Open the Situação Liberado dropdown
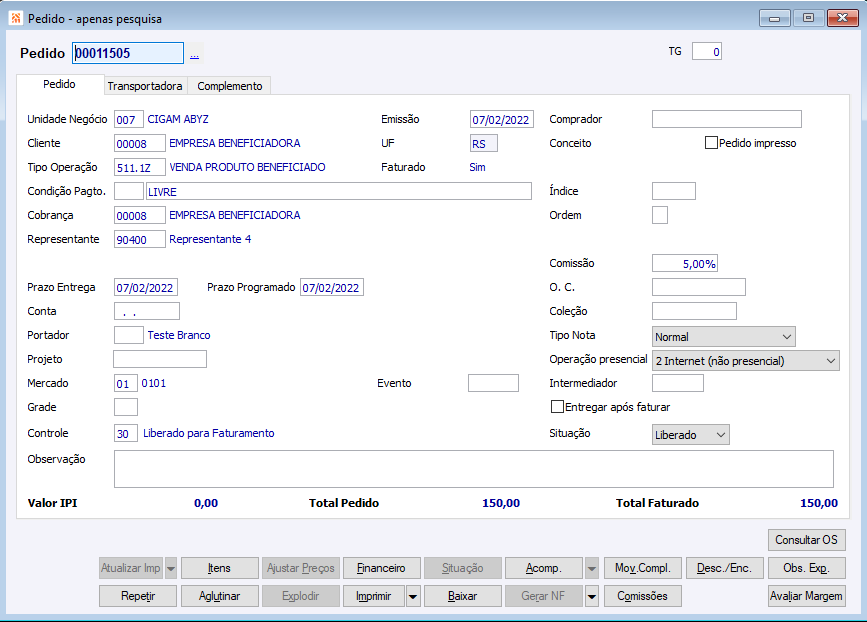The width and height of the screenshot is (867, 622). (x=690, y=435)
